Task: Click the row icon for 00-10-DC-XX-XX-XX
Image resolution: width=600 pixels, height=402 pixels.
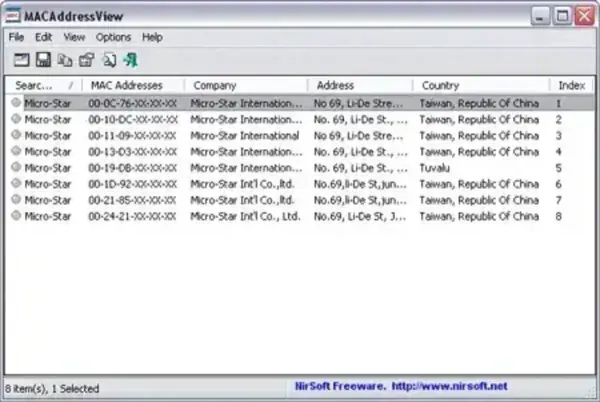Action: pos(16,119)
